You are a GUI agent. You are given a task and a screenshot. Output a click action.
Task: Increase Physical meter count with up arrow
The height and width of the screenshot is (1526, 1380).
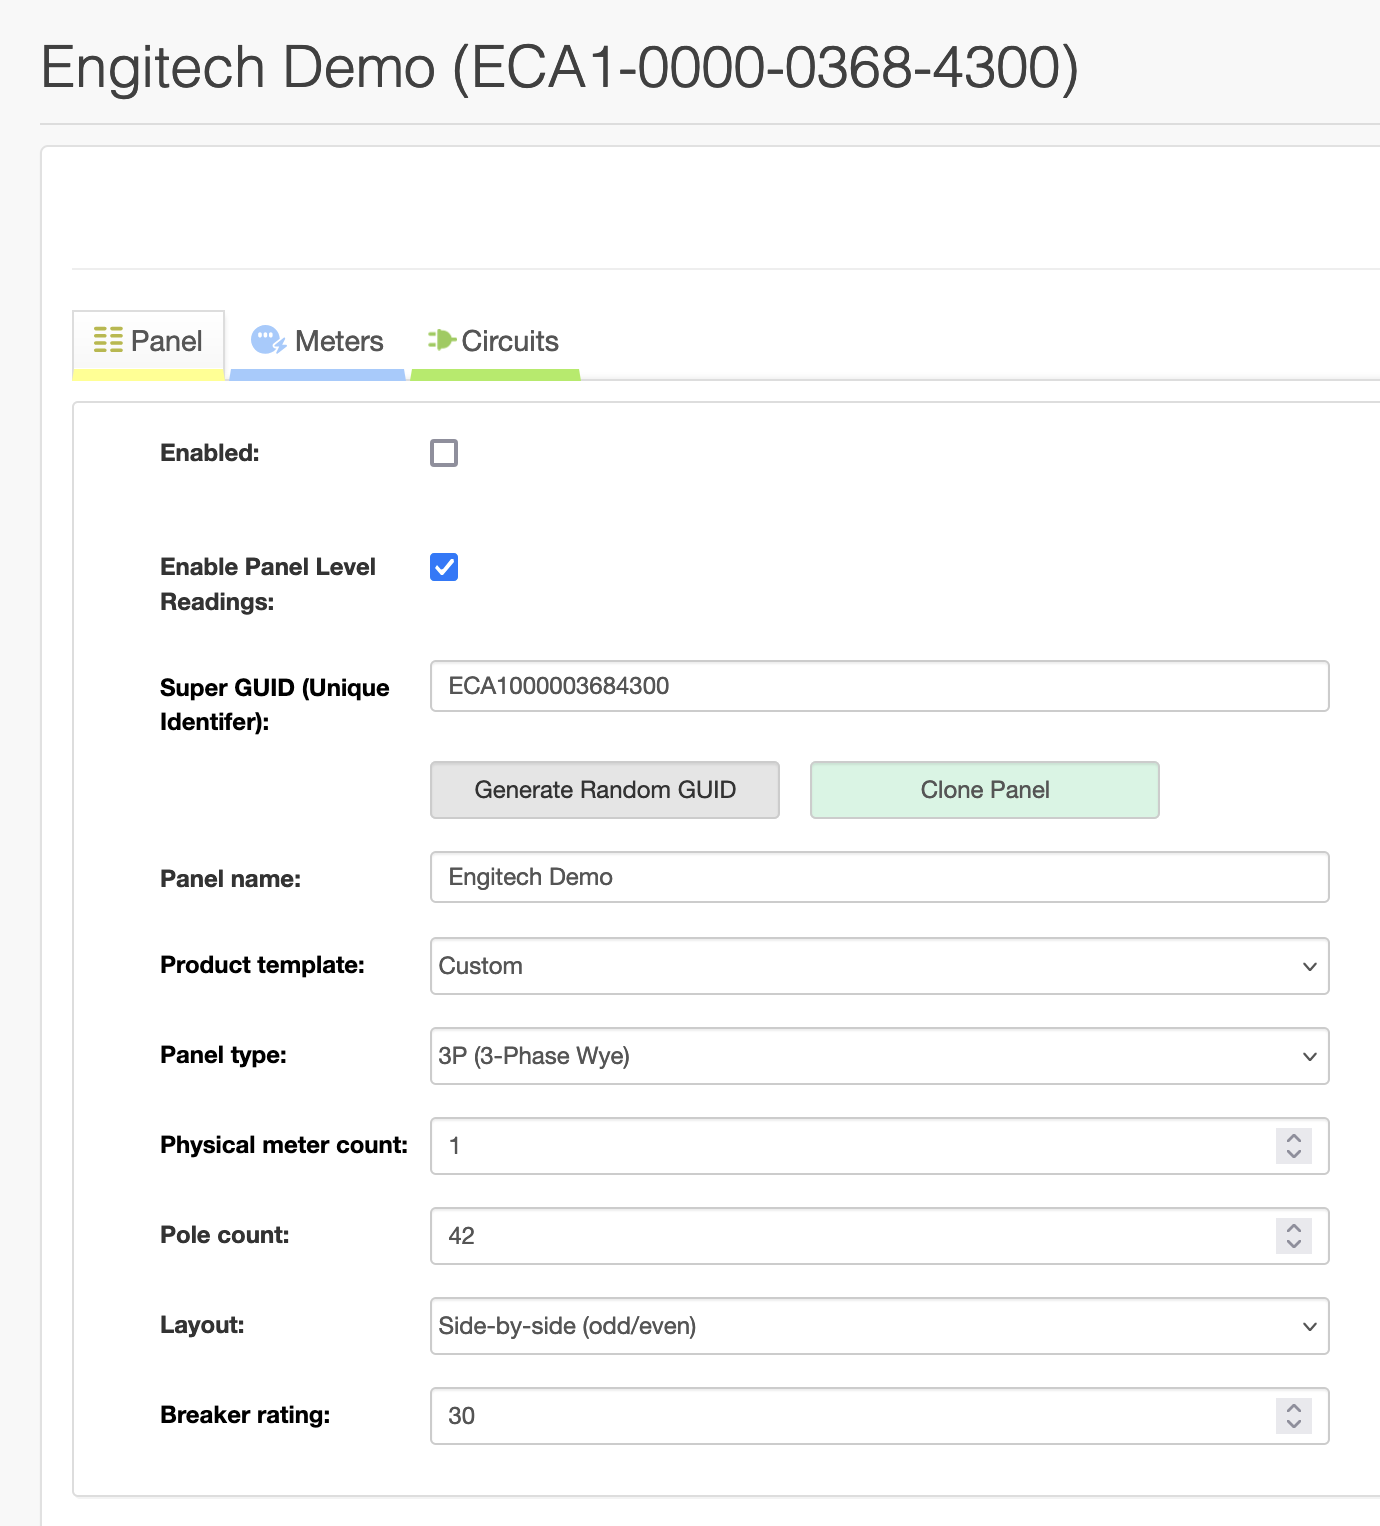pos(1293,1138)
